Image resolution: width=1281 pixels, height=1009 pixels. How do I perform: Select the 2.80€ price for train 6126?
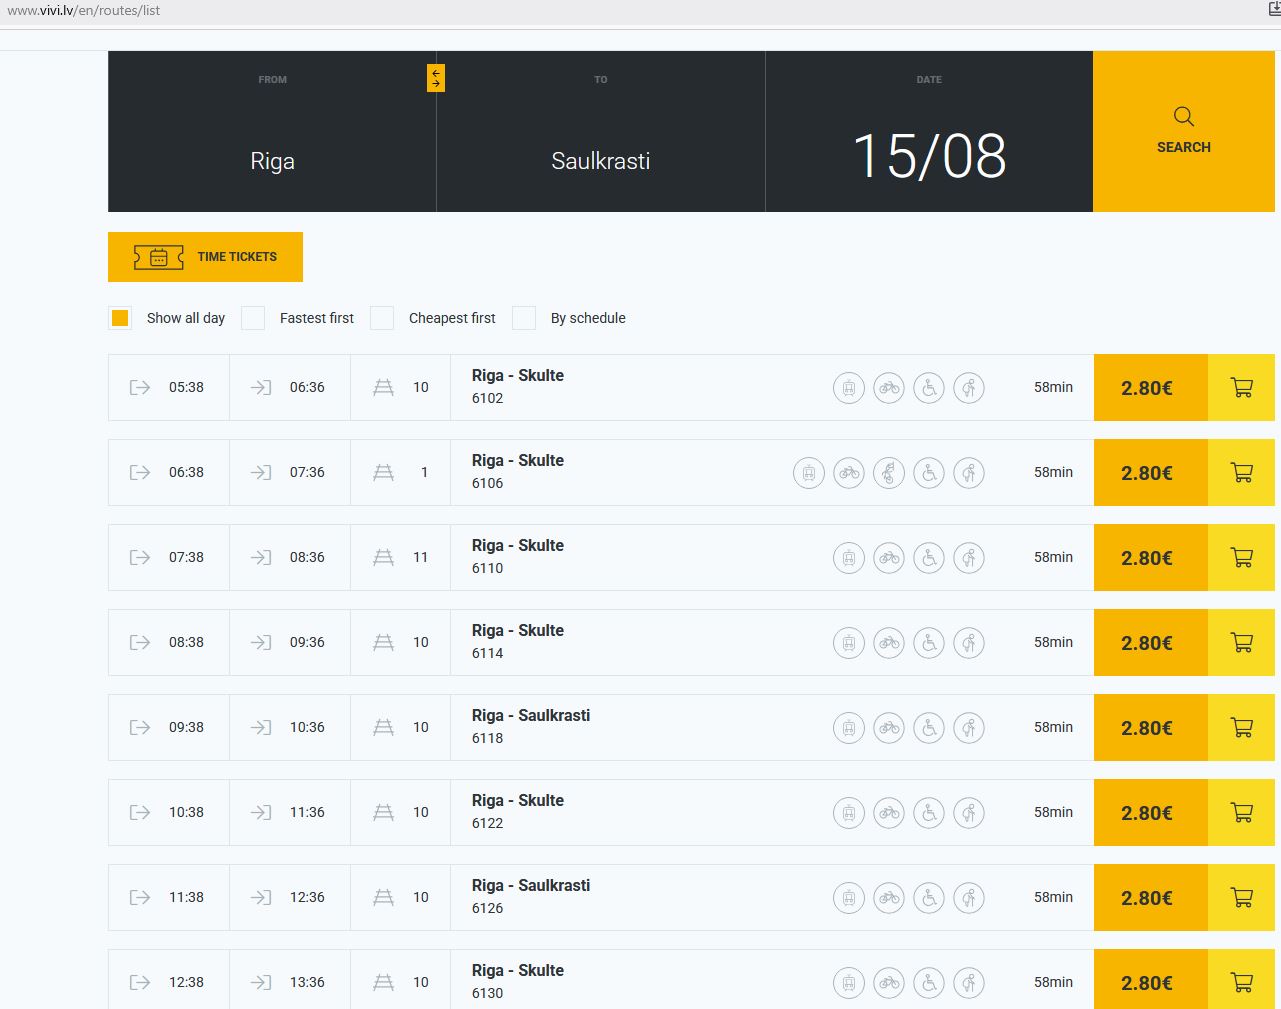coord(1150,897)
